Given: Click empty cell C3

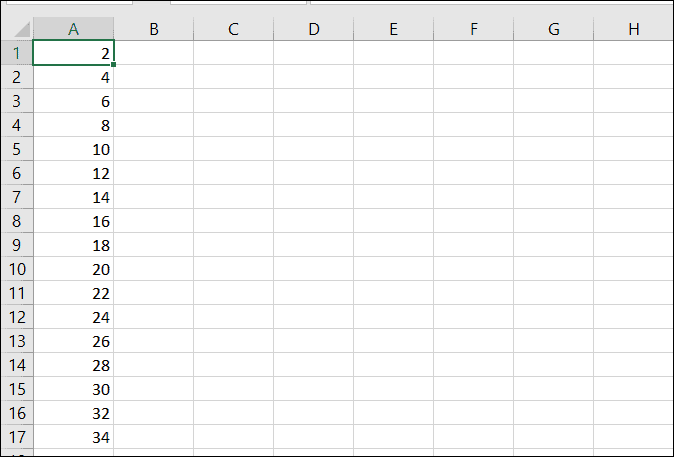Looking at the screenshot, I should (x=233, y=101).
